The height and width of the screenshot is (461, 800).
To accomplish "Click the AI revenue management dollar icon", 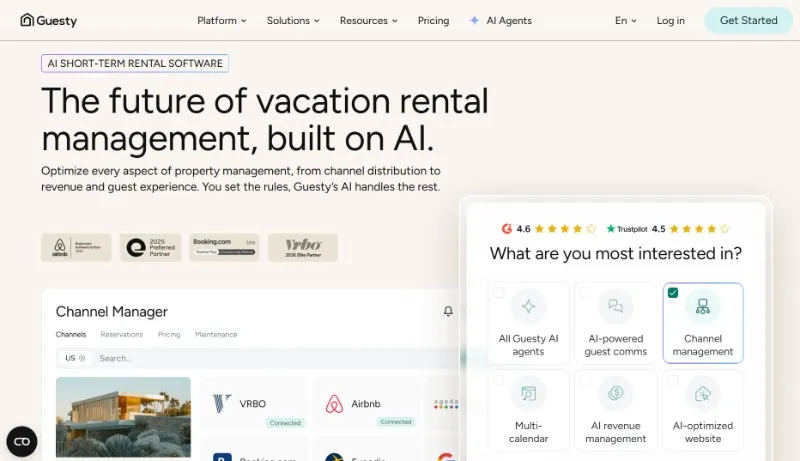I will (615, 393).
